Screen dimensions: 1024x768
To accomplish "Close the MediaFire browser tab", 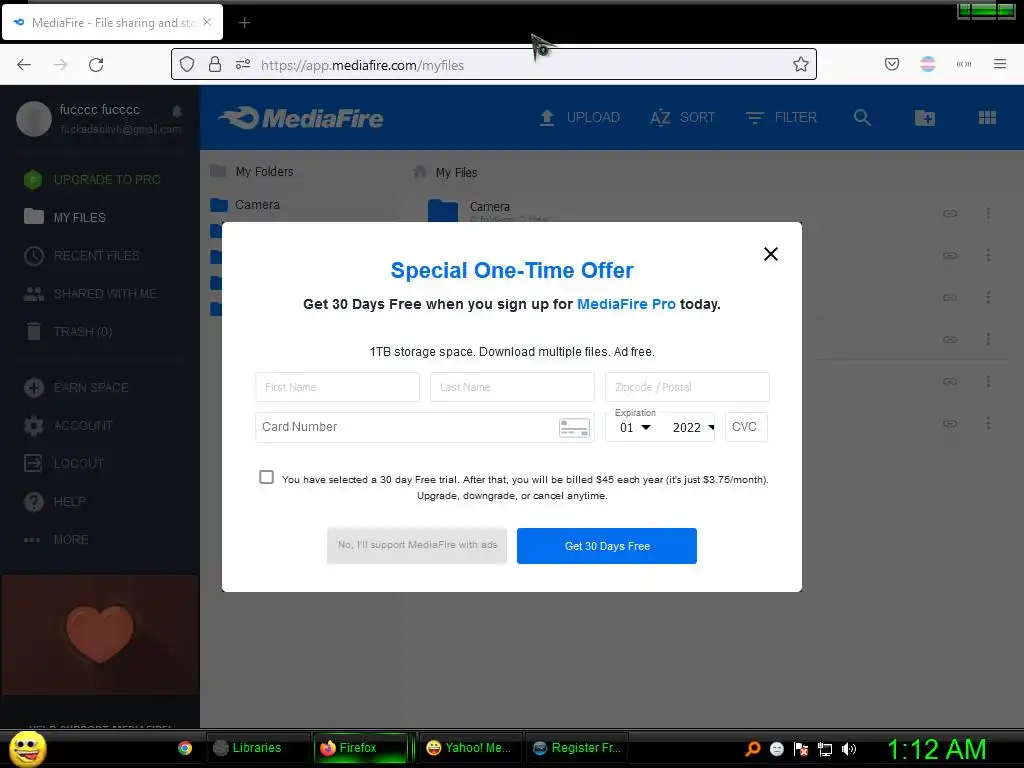I will (207, 22).
